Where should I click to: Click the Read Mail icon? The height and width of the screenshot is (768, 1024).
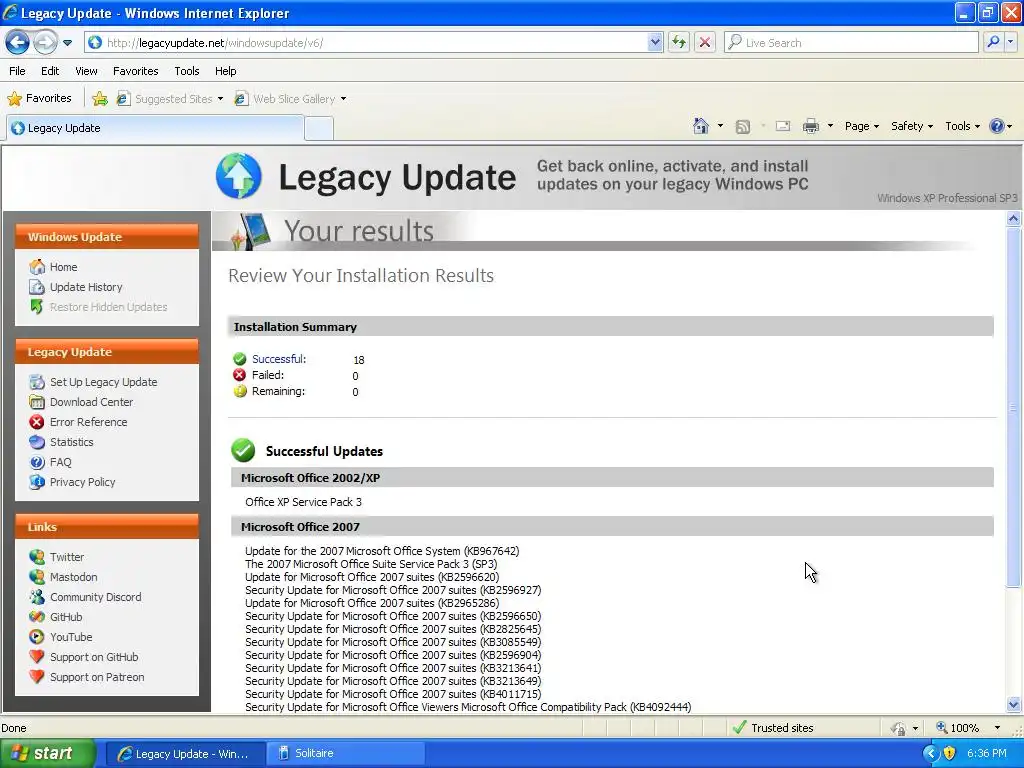783,126
